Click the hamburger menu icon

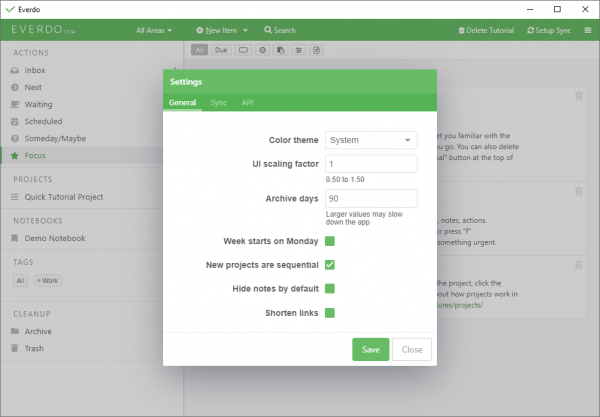pos(588,30)
